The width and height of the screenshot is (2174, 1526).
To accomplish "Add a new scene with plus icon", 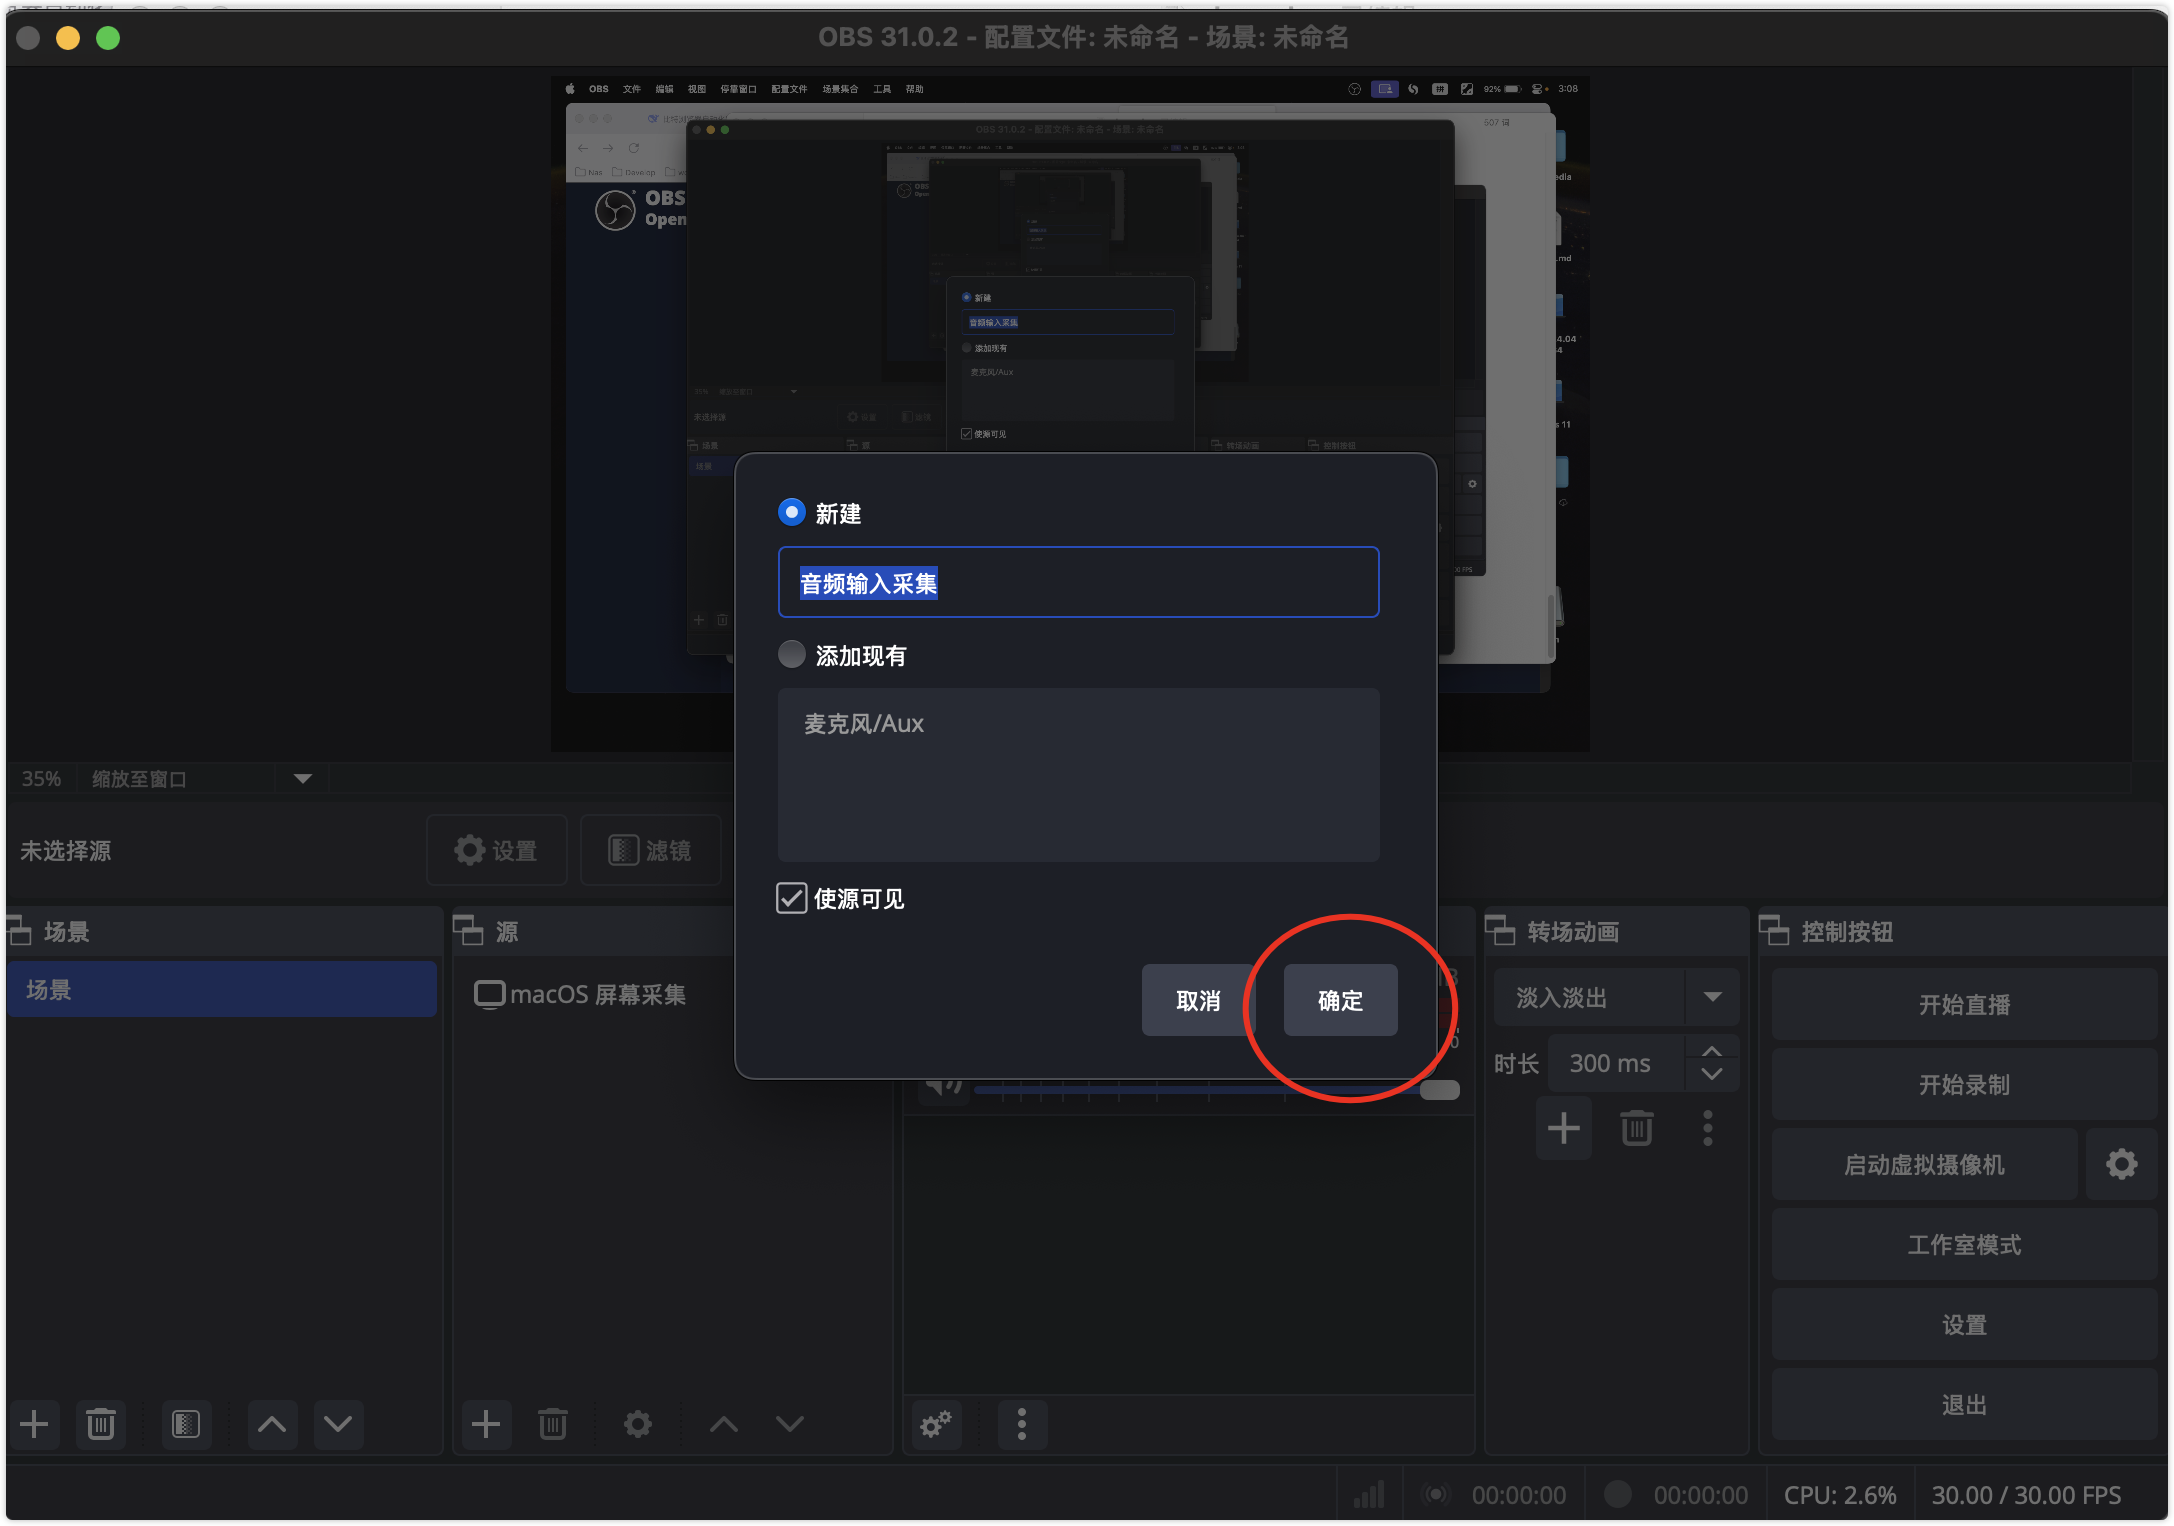I will tap(34, 1424).
